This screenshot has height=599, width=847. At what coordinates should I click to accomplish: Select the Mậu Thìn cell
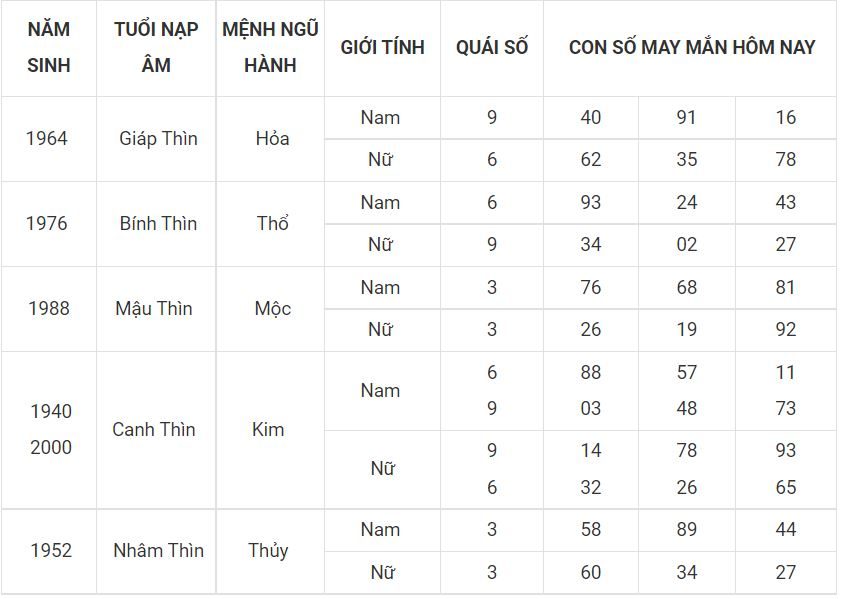tap(154, 308)
